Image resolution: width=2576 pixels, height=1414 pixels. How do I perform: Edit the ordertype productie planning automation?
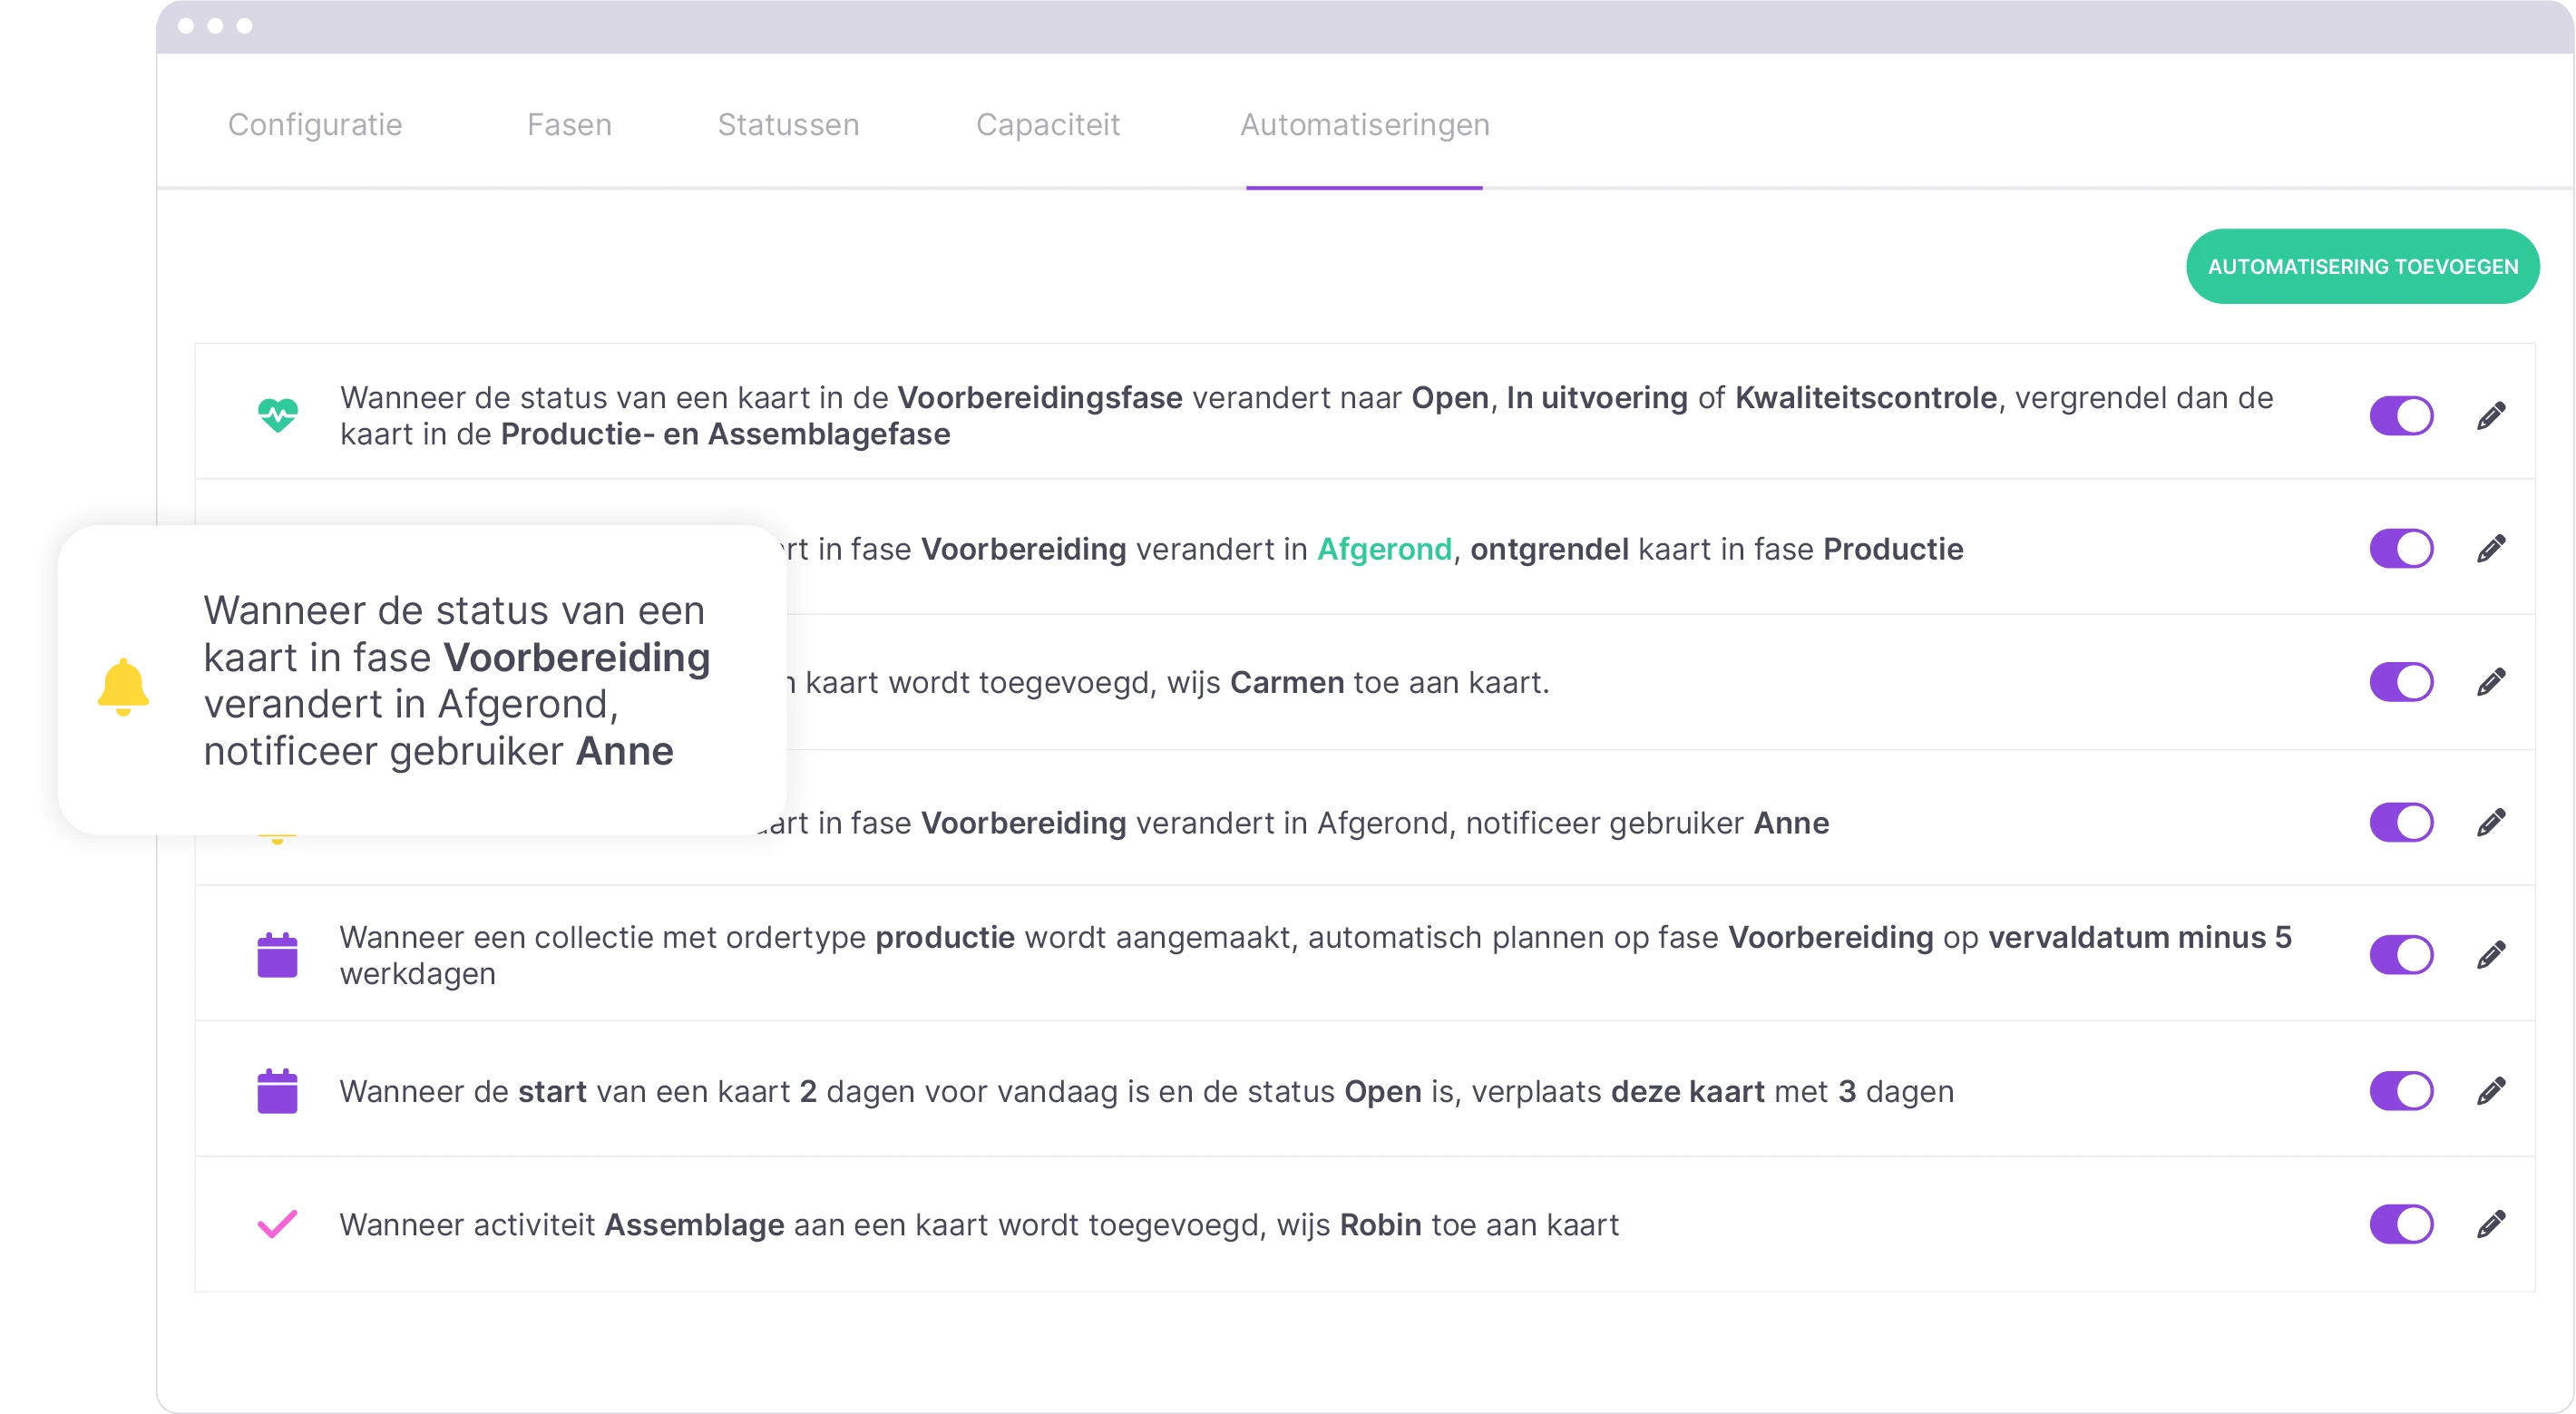coord(2491,955)
